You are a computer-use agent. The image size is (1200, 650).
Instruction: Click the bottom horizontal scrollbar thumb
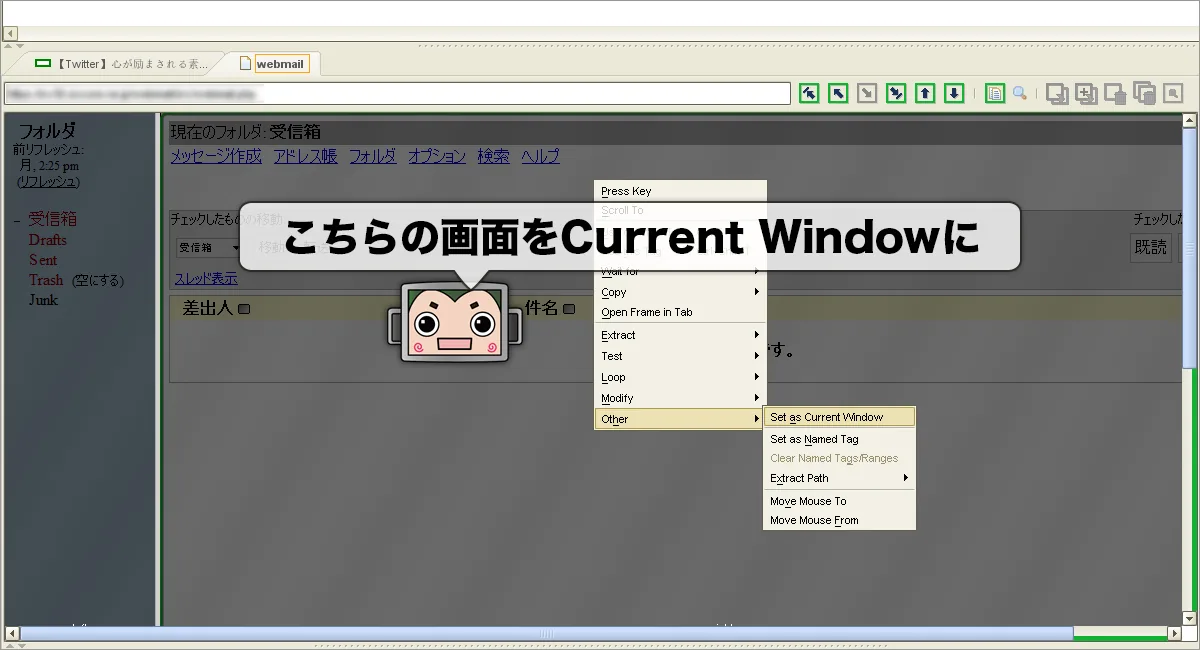click(546, 634)
